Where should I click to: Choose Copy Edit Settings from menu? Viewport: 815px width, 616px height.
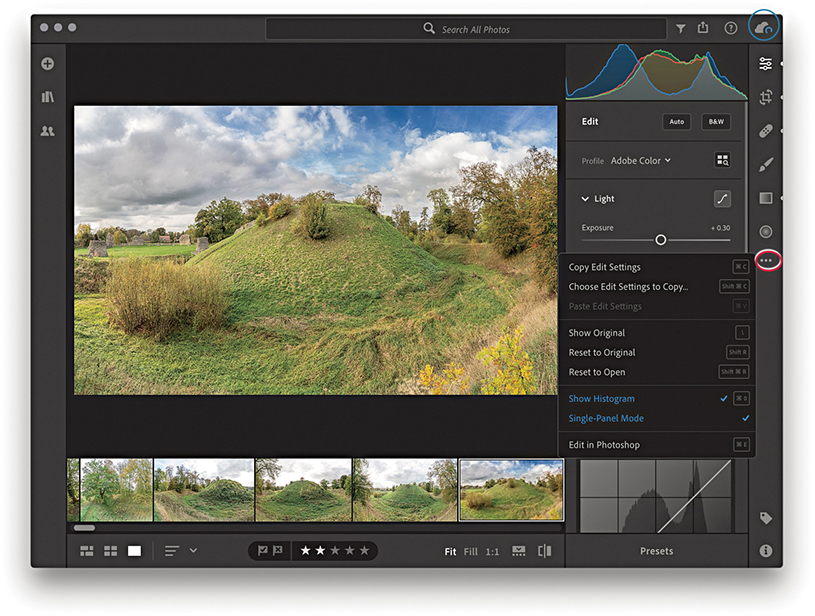click(x=604, y=267)
